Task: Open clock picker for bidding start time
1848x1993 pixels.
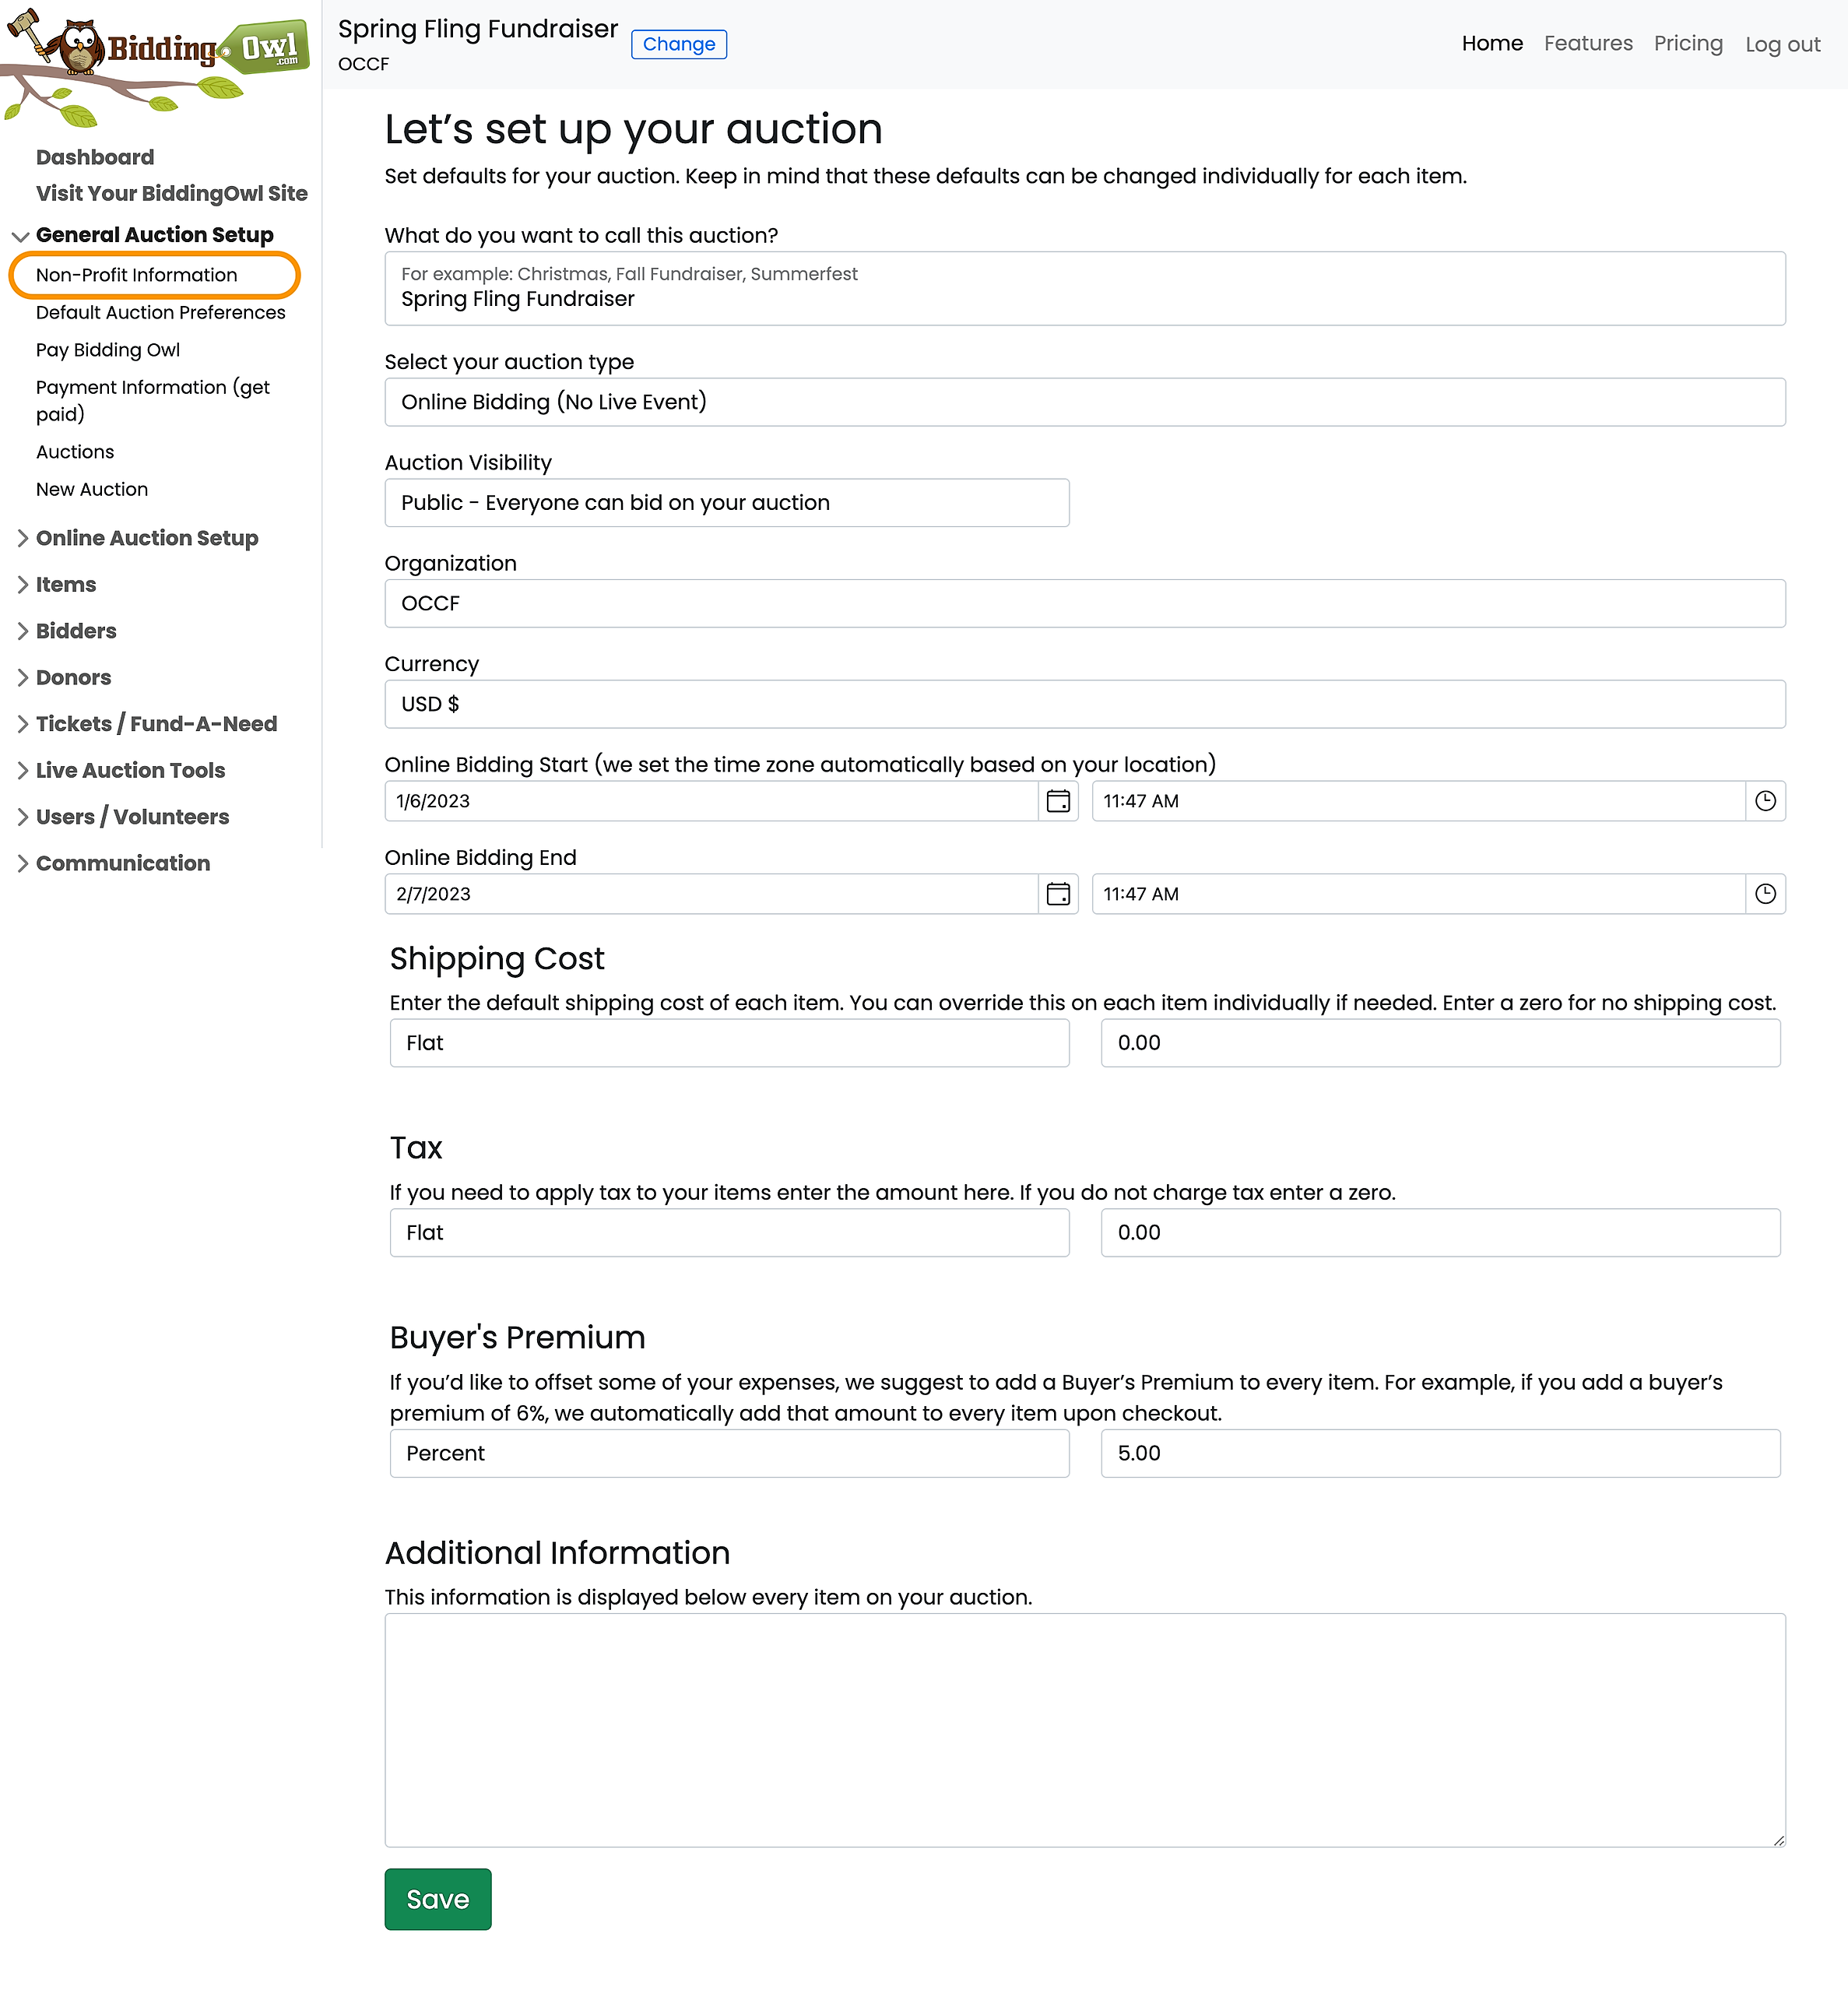Action: click(1765, 801)
